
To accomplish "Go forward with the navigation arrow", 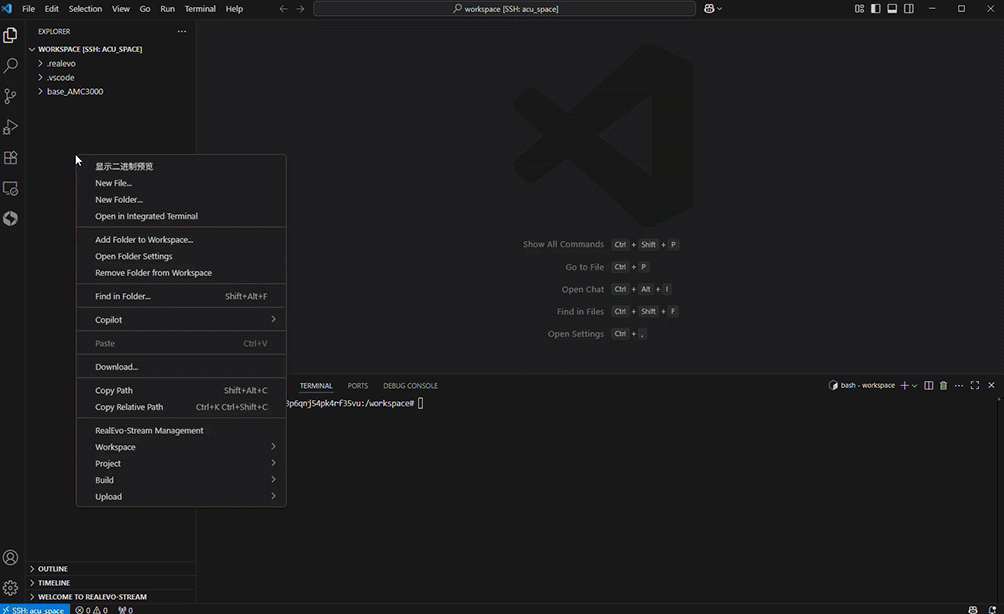I will (x=300, y=9).
